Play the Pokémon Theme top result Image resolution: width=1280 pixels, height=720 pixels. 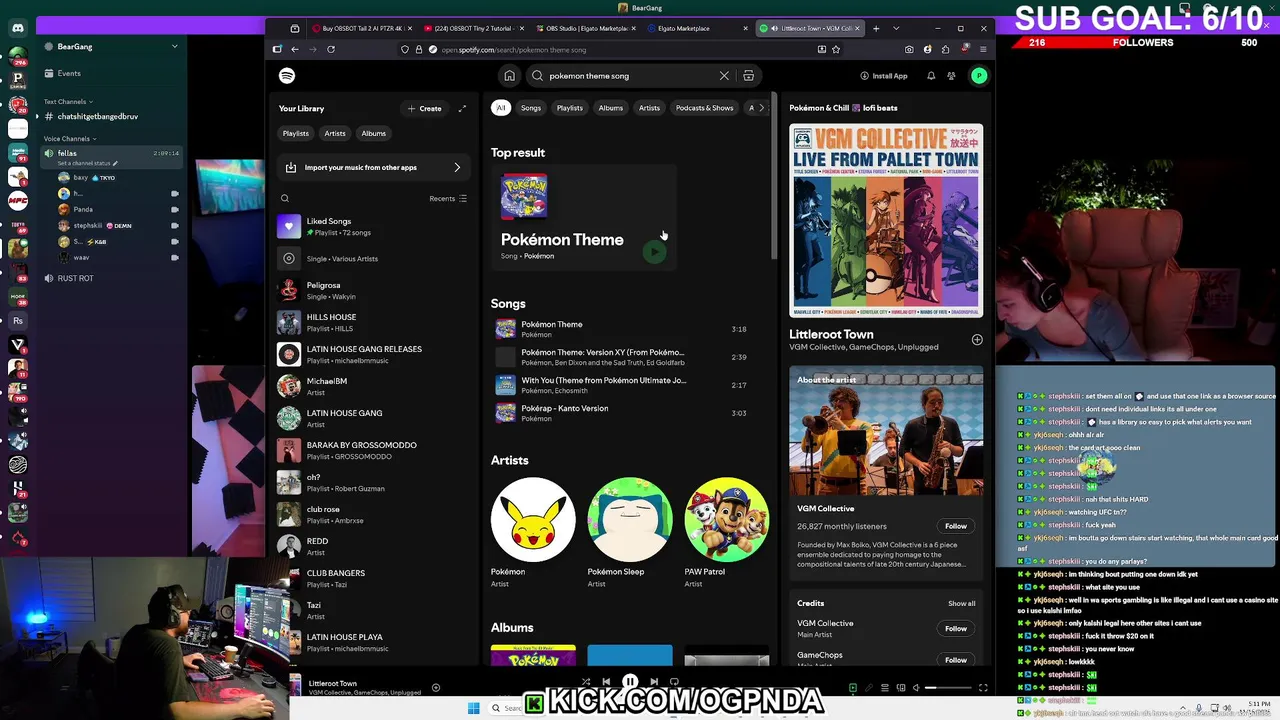[x=653, y=252]
